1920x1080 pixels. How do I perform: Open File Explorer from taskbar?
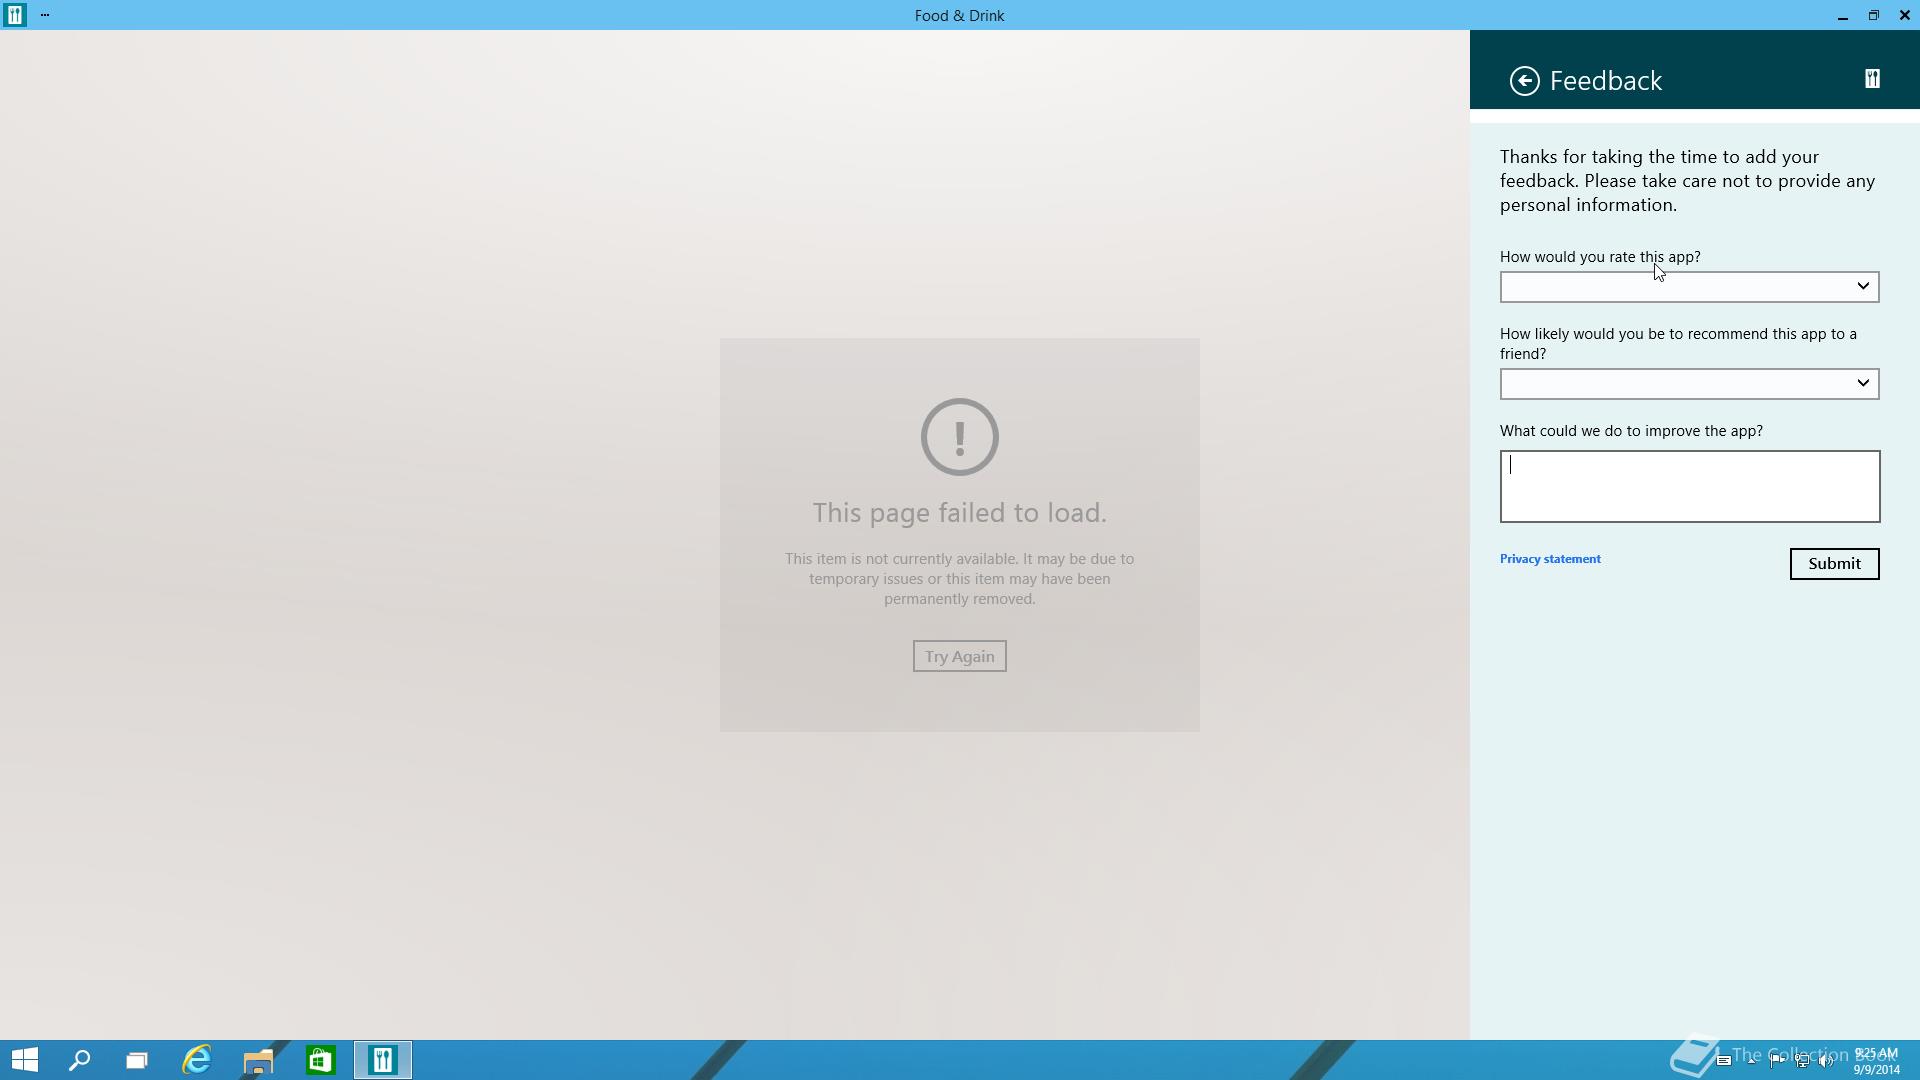tap(258, 1060)
